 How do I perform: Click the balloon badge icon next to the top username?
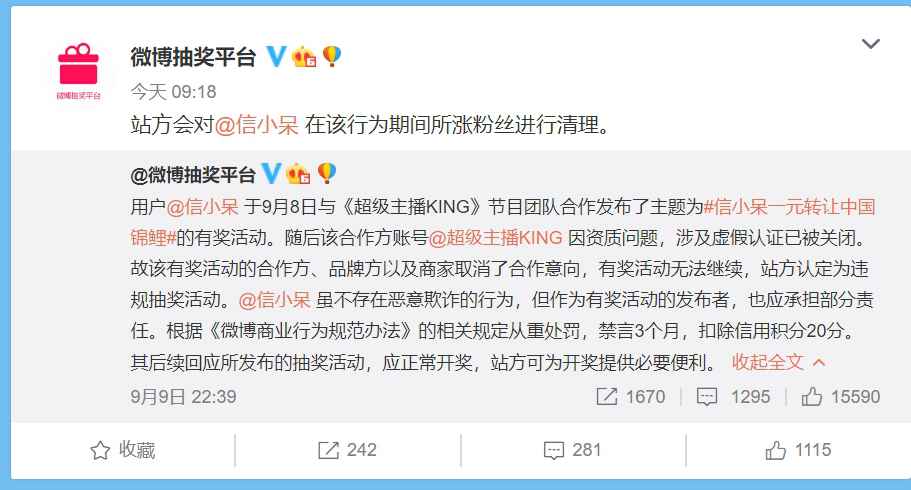coord(331,57)
